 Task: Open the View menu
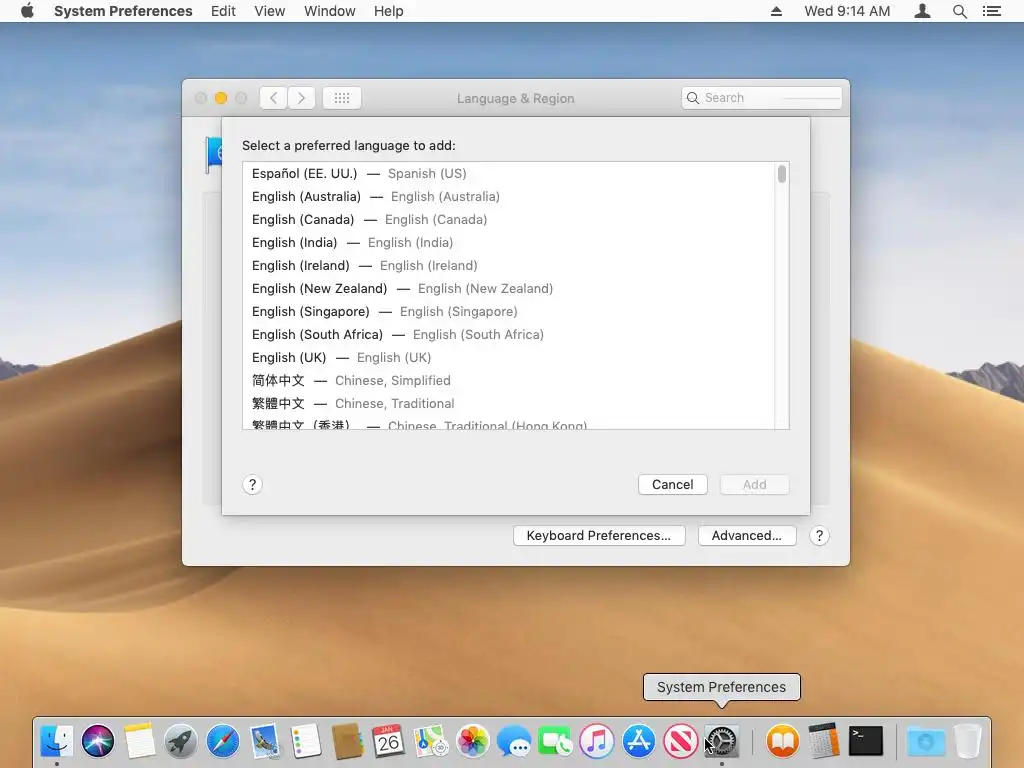coord(270,11)
